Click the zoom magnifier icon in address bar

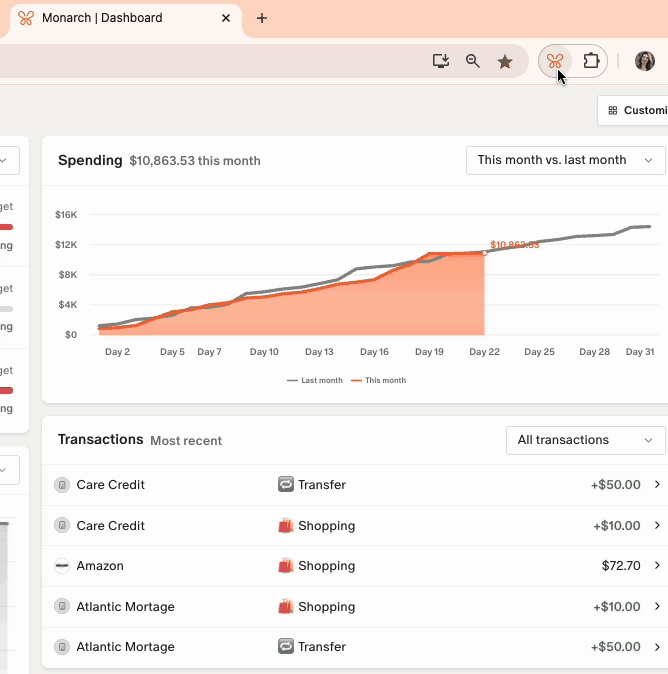(473, 62)
